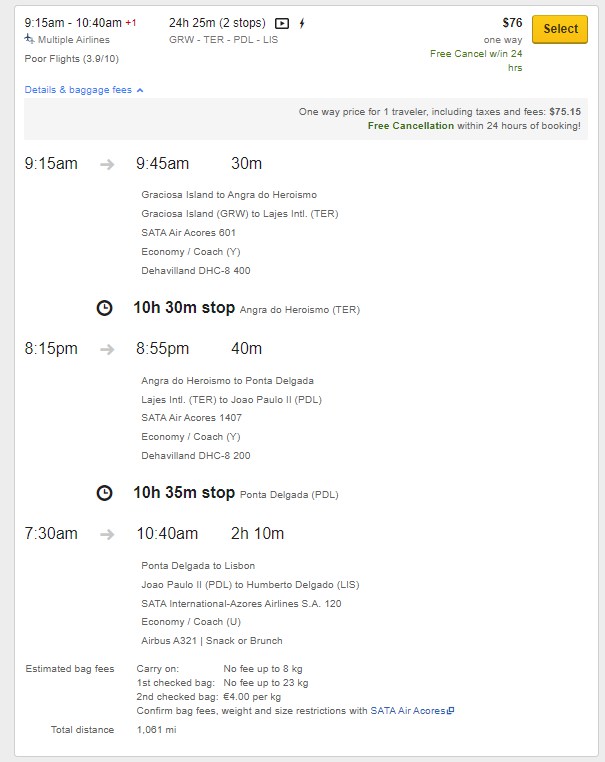Click the clock icon beside 10h 35m stop
This screenshot has height=762, width=605.
pyautogui.click(x=104, y=493)
